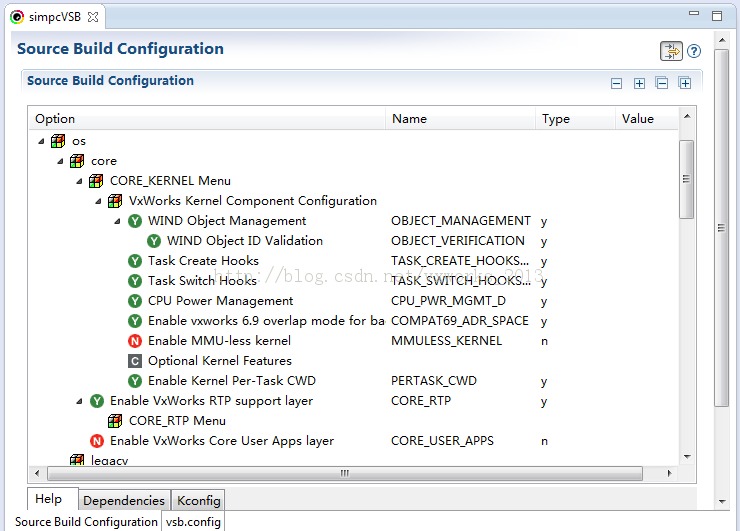Screen dimensions: 740x531
Task: Collapse WIND Object Management node
Action: pyautogui.click(x=117, y=221)
